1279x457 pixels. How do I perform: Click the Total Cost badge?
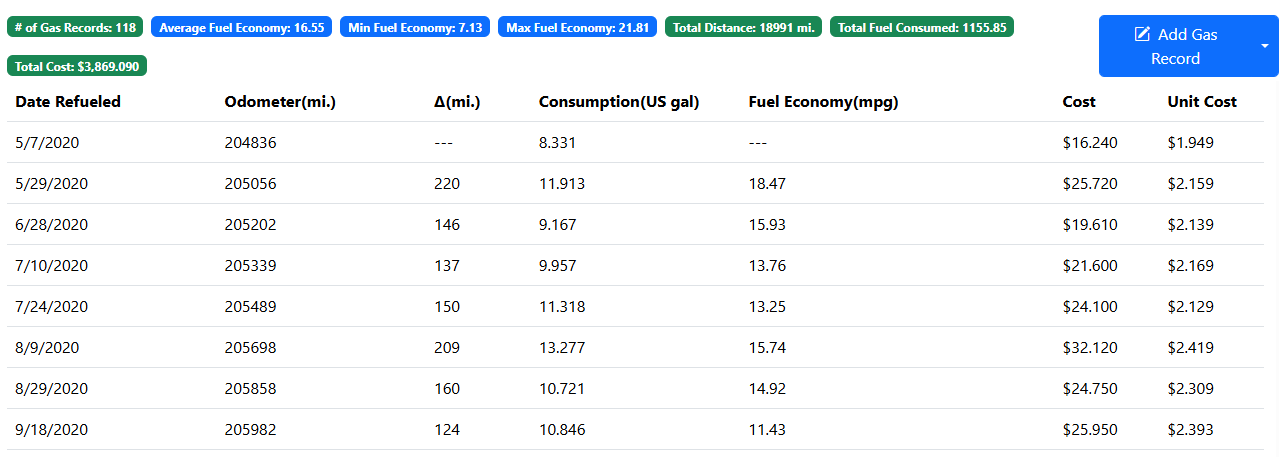point(77,66)
